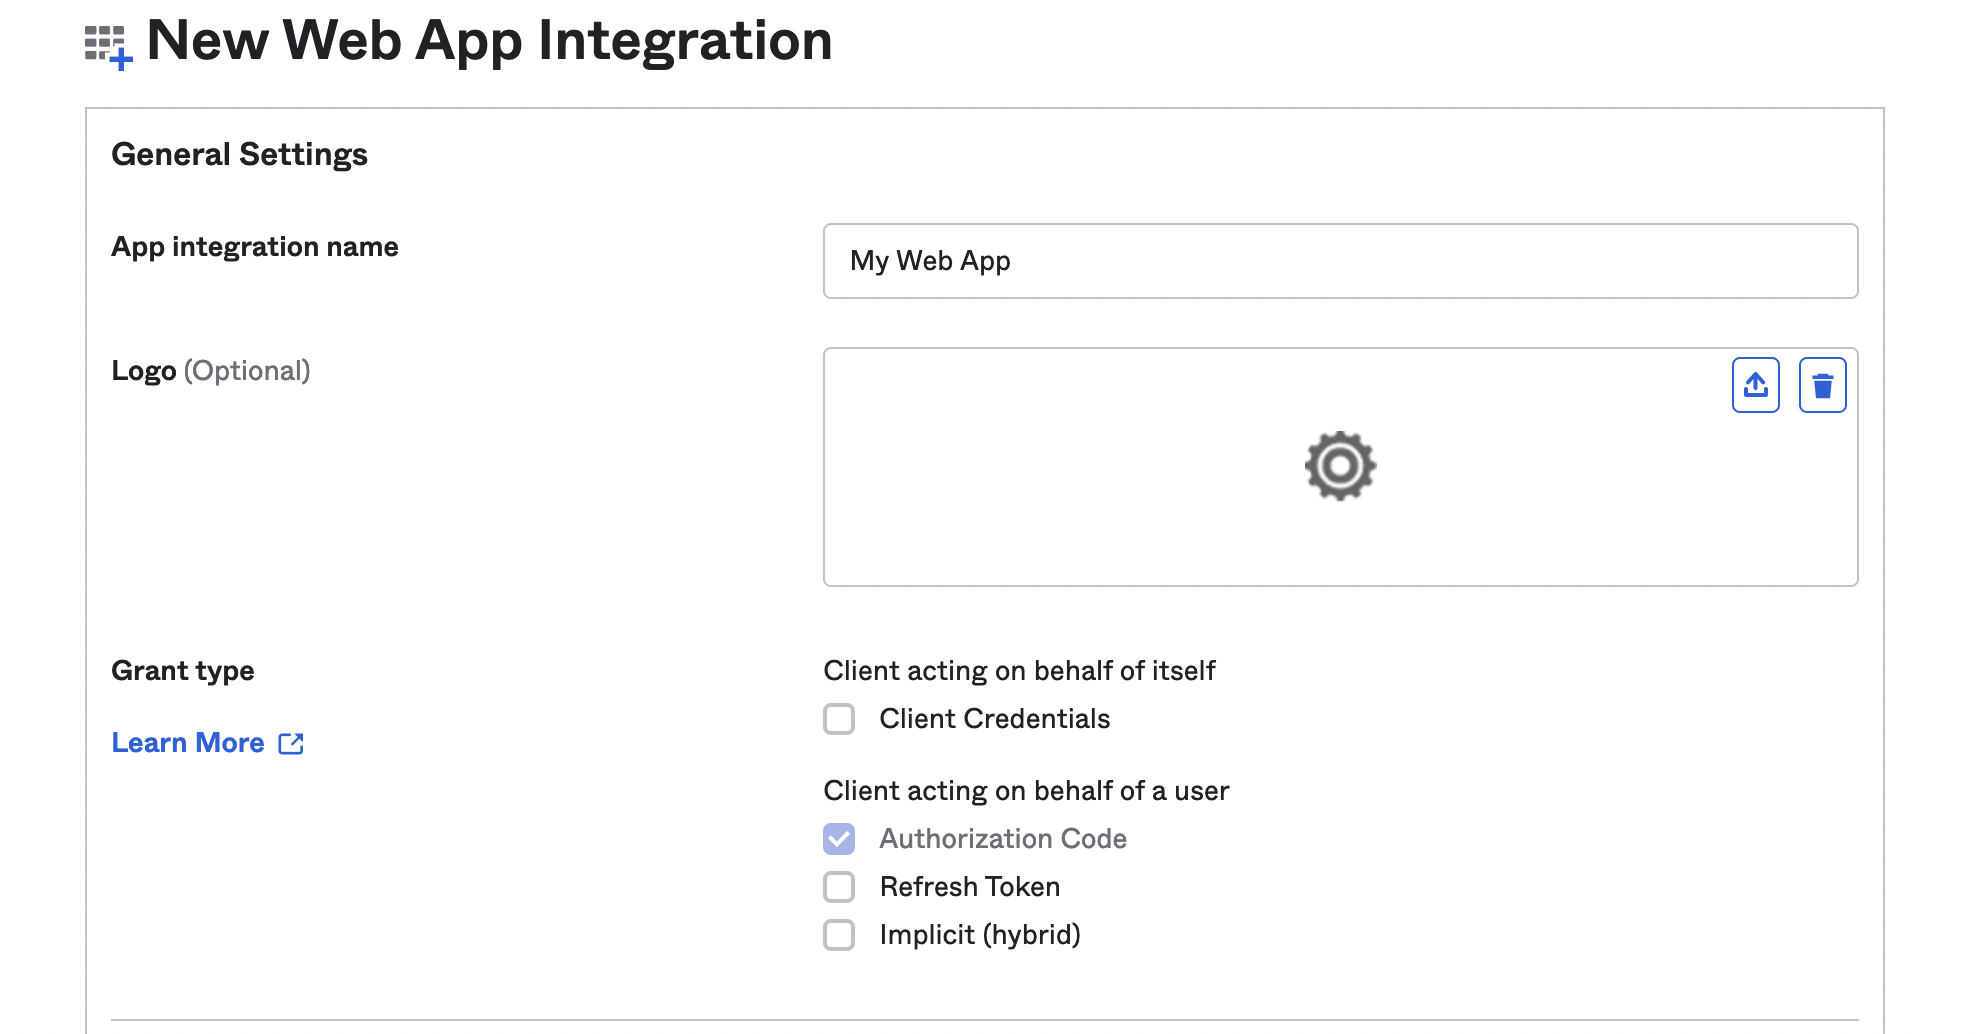This screenshot has height=1034, width=1978.
Task: Enable the Client Credentials checkbox
Action: coord(839,719)
